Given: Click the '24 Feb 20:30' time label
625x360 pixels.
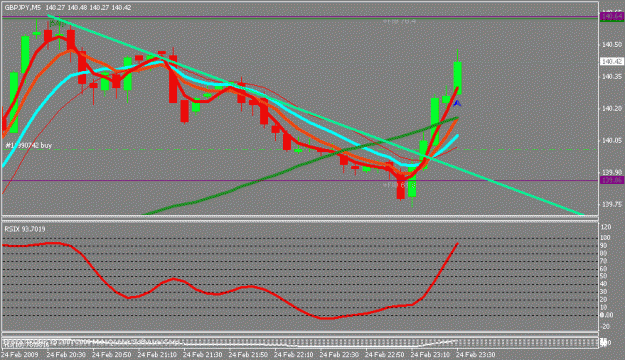Looking at the screenshot, I should tap(66, 354).
